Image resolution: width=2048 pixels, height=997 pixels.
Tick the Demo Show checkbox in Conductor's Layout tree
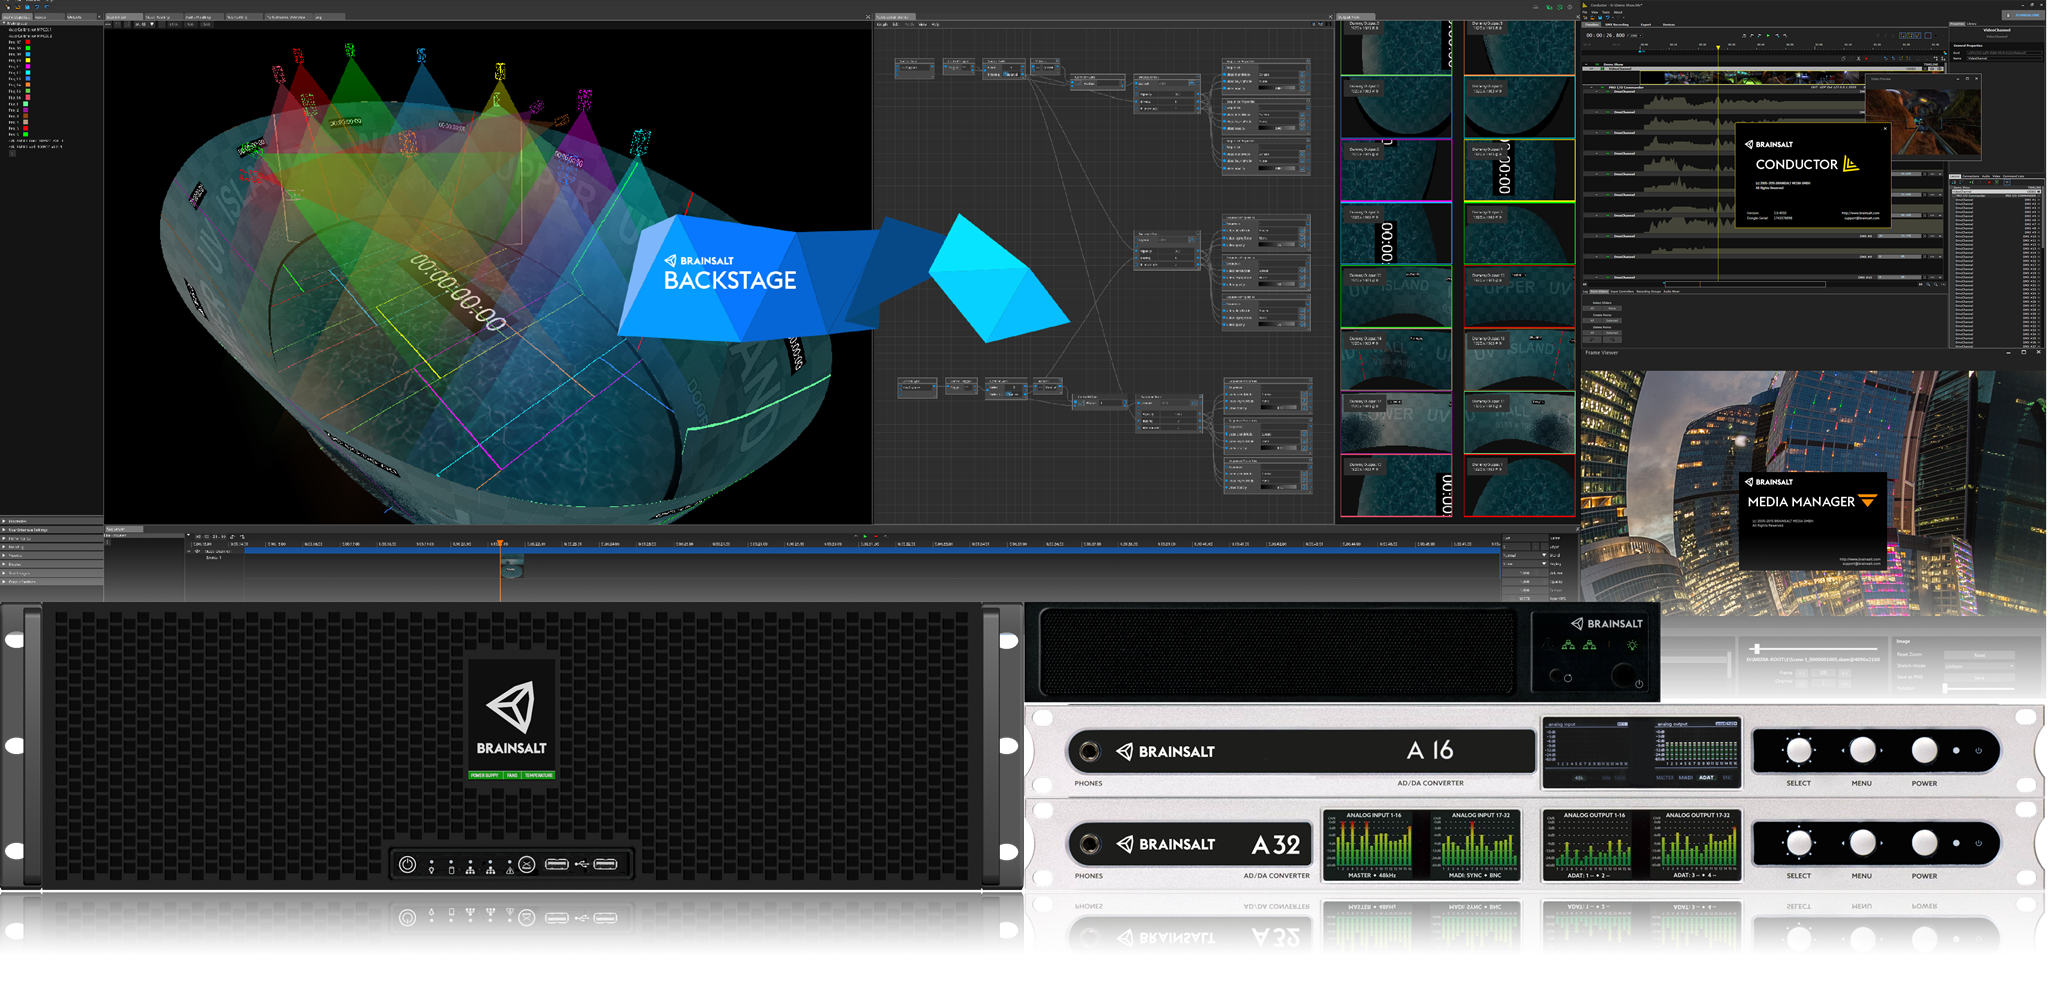[x=1951, y=187]
